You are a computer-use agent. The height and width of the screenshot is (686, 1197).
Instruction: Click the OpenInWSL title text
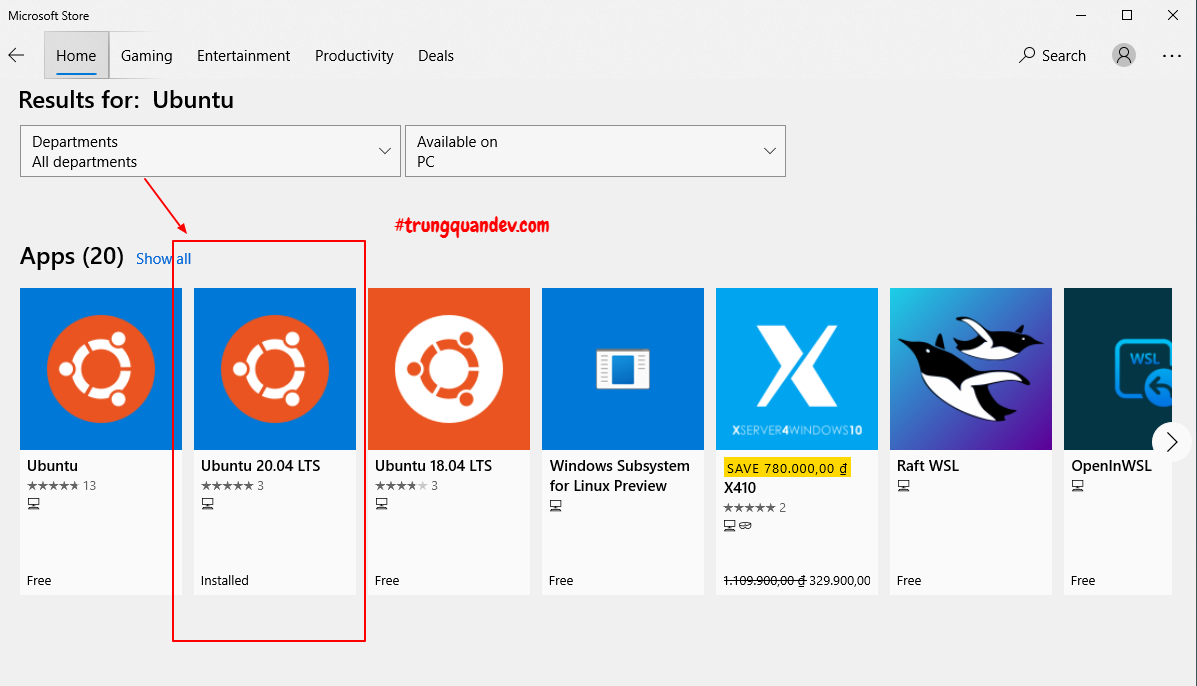coord(1112,465)
